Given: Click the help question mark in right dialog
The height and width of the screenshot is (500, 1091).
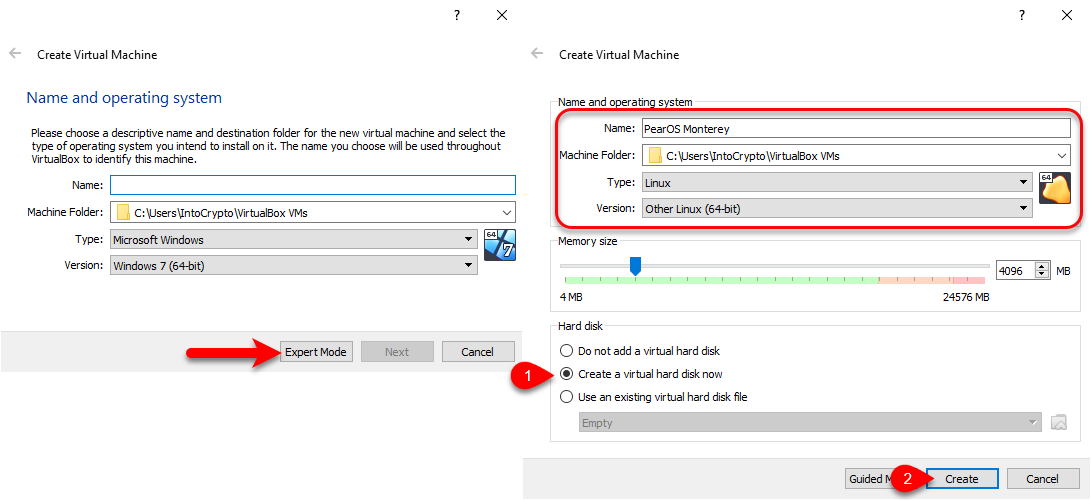Looking at the screenshot, I should pyautogui.click(x=1021, y=15).
